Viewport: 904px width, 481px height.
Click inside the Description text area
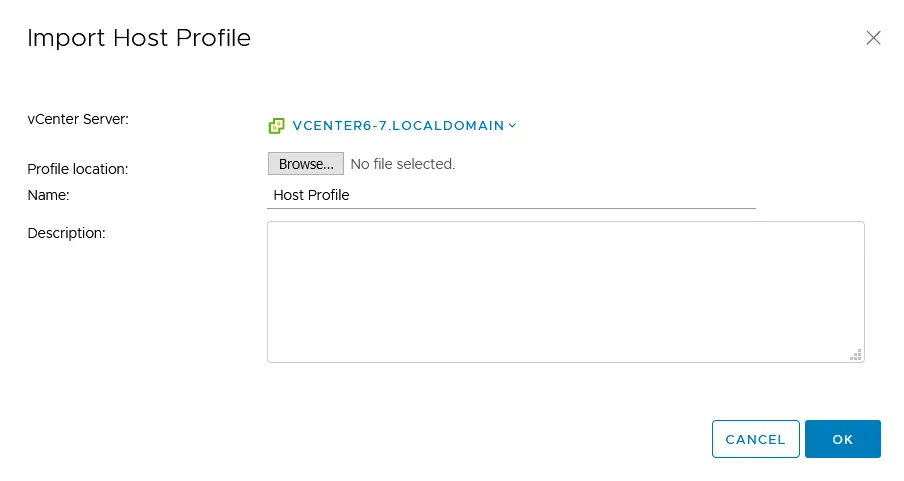point(565,291)
